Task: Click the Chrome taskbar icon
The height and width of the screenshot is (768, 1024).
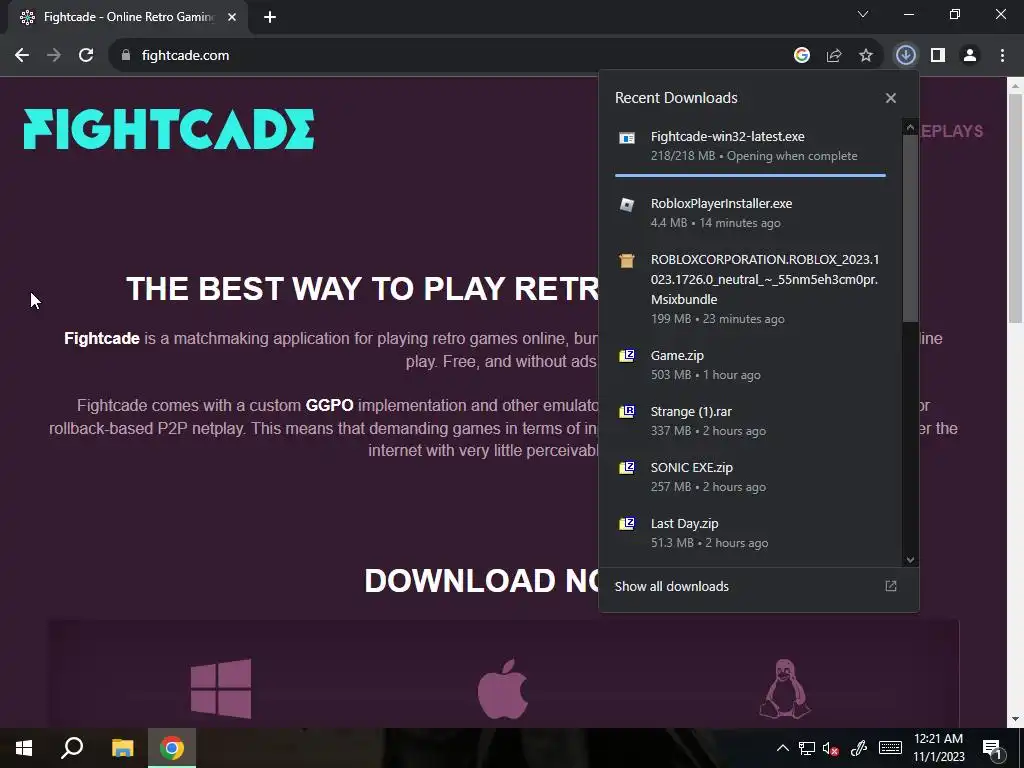Action: (x=172, y=748)
